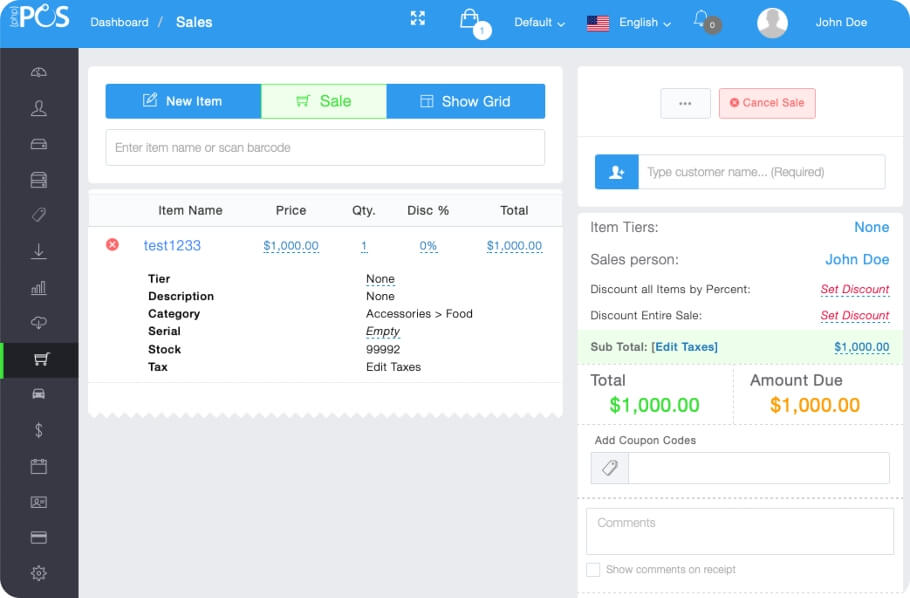The width and height of the screenshot is (910, 598).
Task: Click the Sub Total amount $1,000.00
Action: point(862,347)
